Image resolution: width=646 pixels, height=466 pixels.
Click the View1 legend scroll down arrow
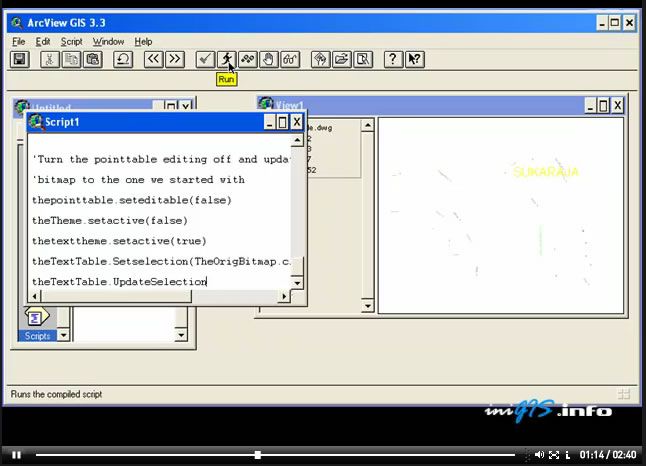367,306
